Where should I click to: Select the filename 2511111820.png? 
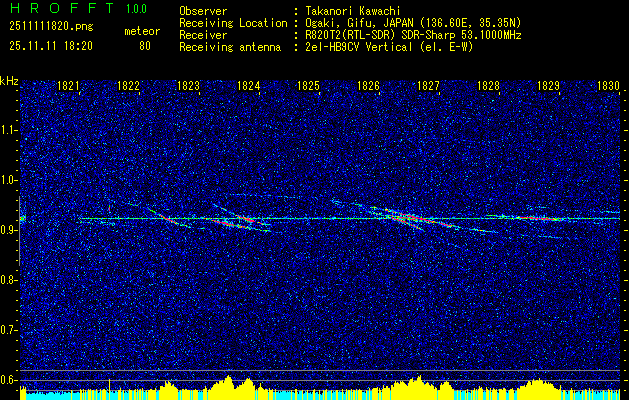[51, 27]
